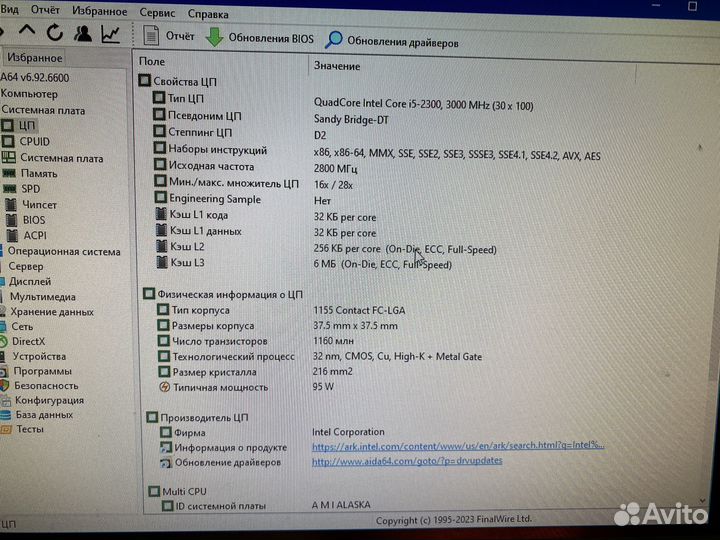This screenshot has height=540, width=720.
Task: Select the Engineering Sample row
Action: 215,199
